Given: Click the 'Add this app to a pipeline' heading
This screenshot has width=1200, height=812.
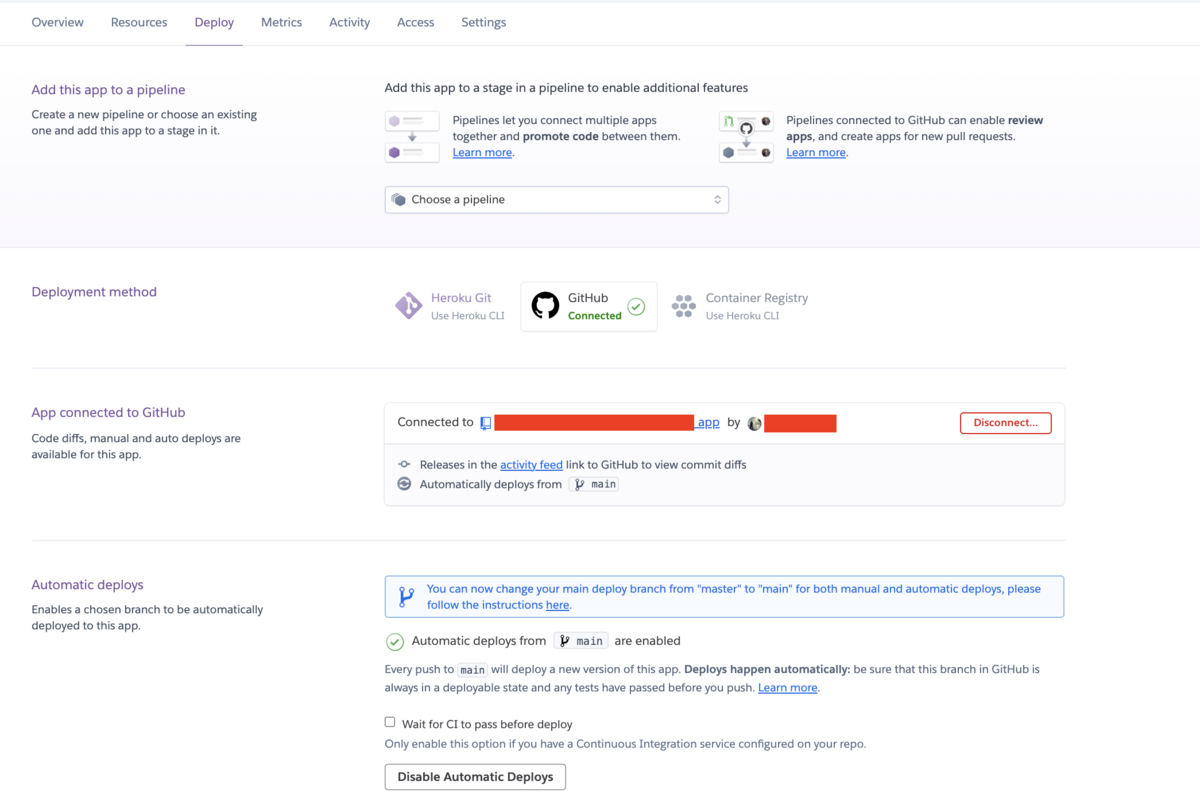Looking at the screenshot, I should tap(108, 90).
